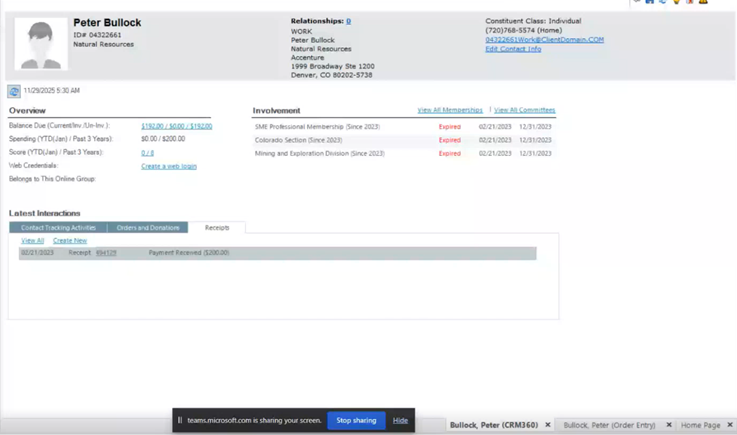Viewport: 737px width, 435px height.
Task: Click Peter Bullock's profile photo placeholder
Action: coord(41,44)
